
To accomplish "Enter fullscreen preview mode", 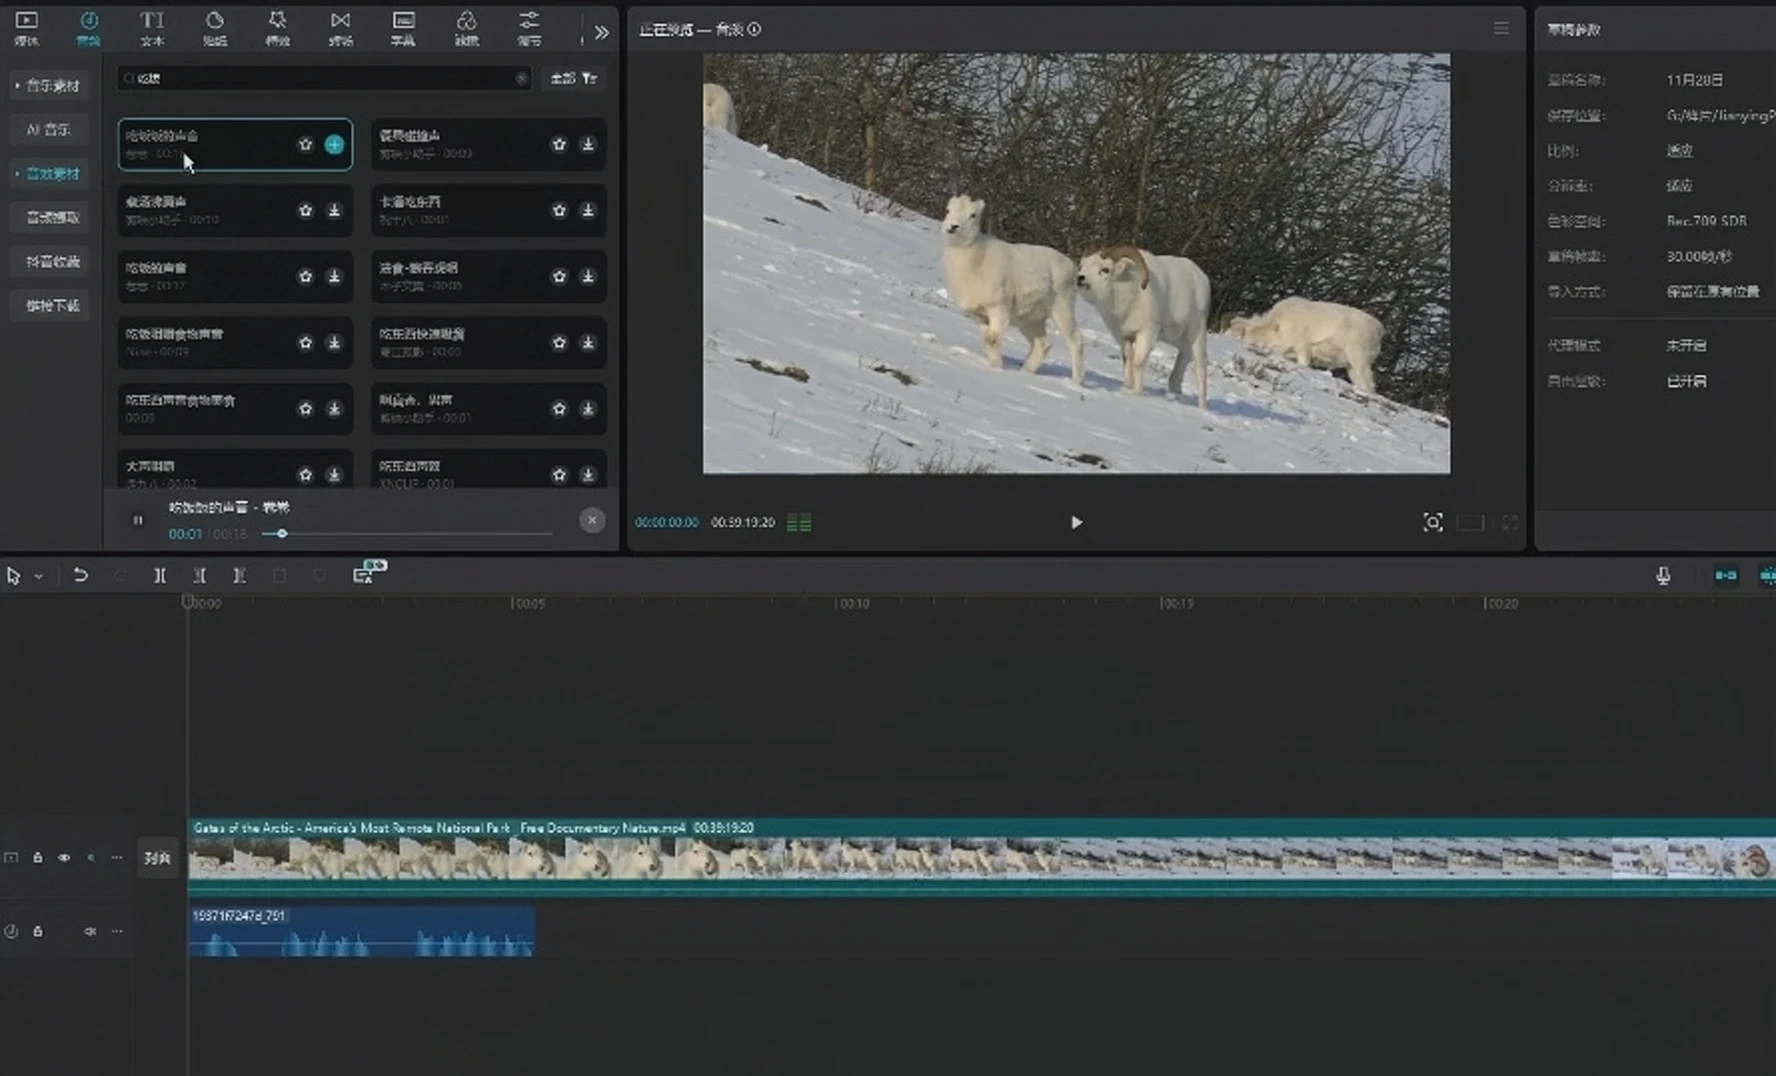I will [1510, 522].
